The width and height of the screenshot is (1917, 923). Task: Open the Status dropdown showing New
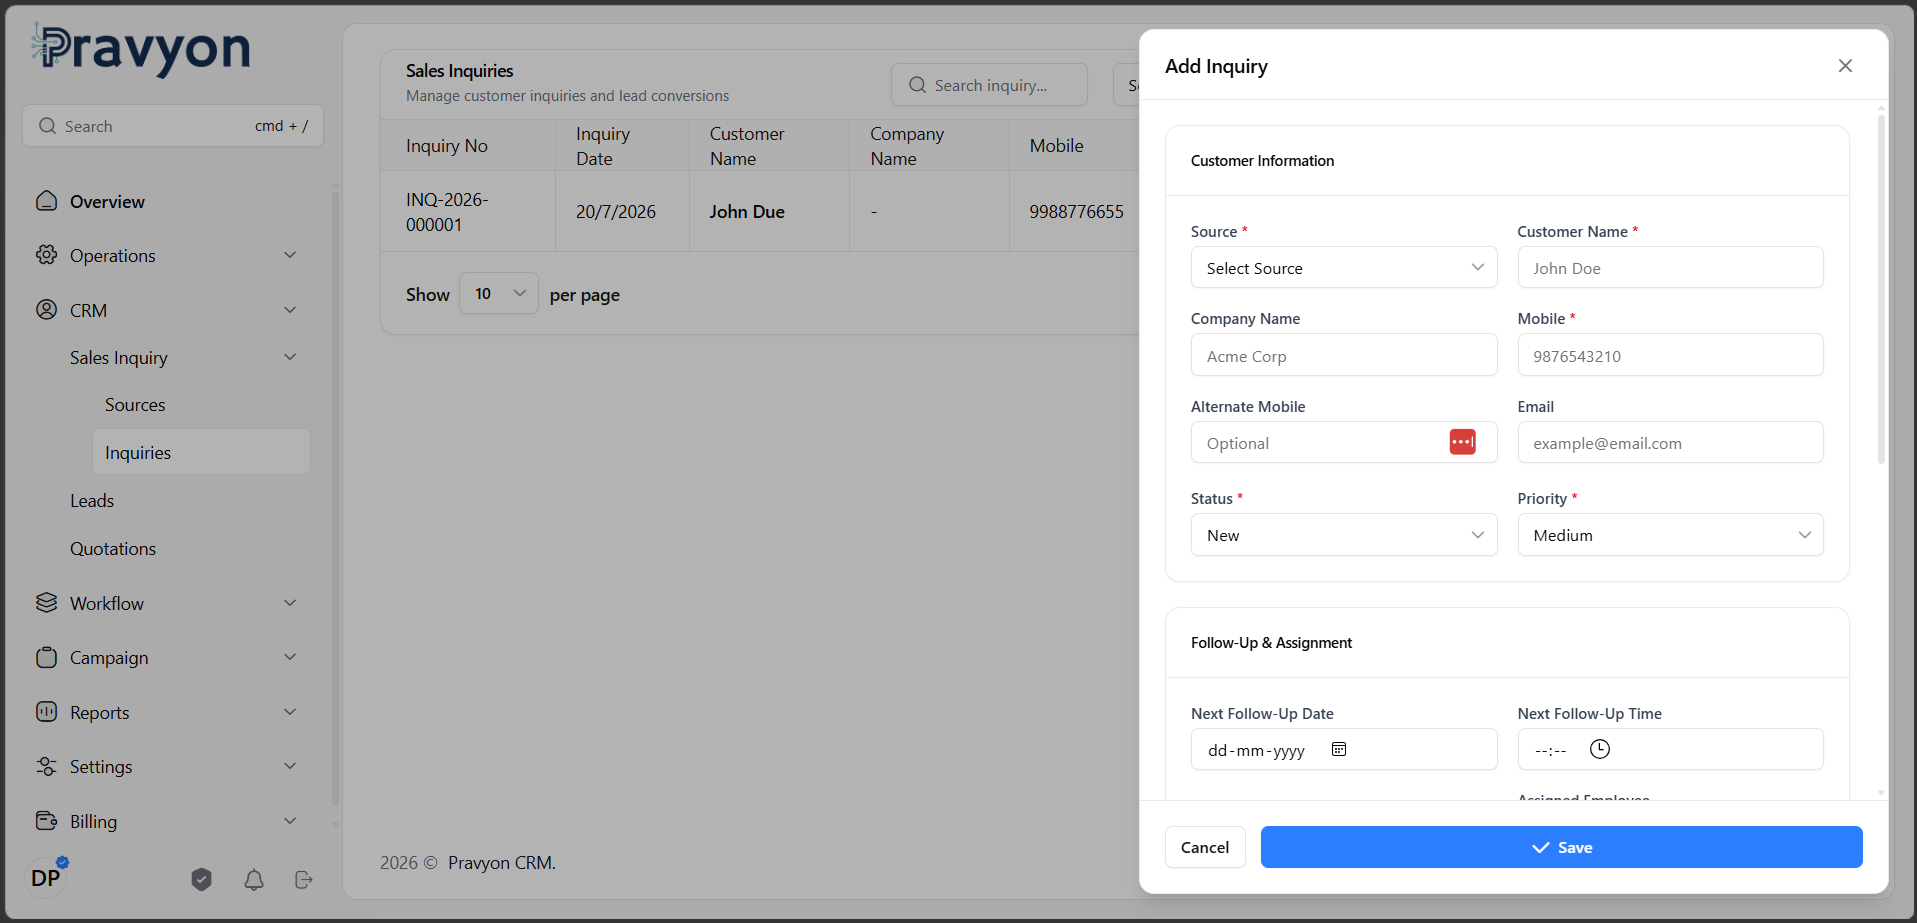coord(1344,535)
